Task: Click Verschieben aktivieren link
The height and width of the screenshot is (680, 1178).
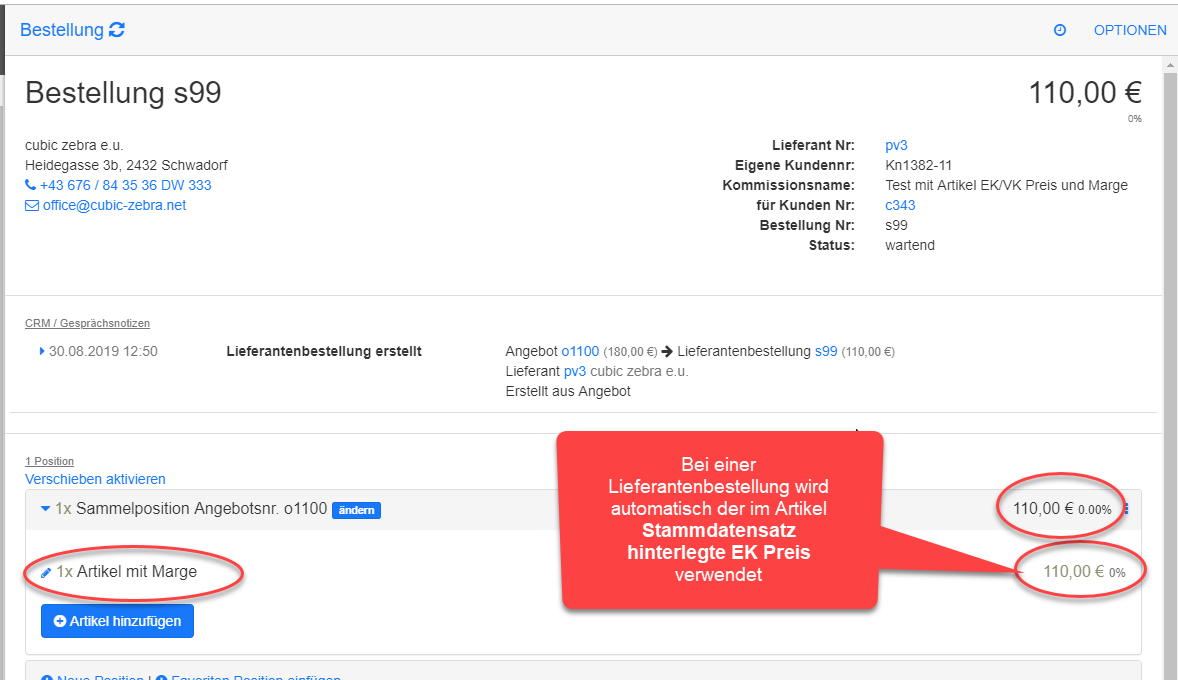Action: [x=95, y=479]
